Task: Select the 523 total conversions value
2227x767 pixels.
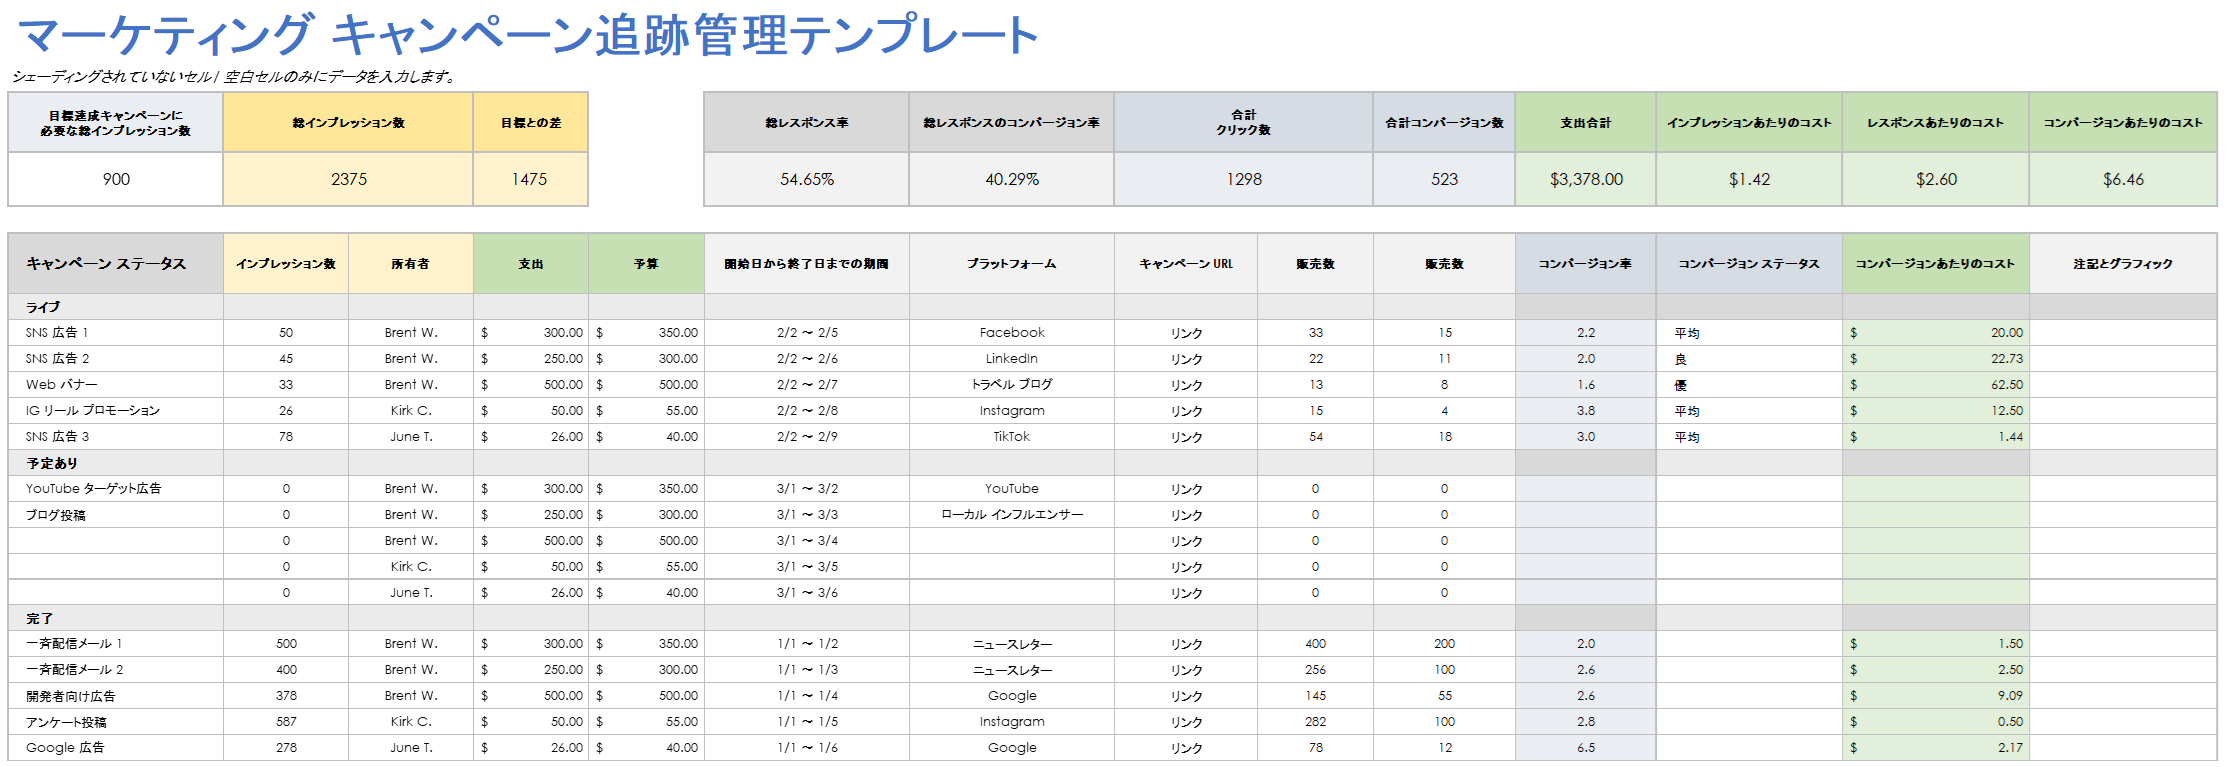Action: pos(1444,179)
